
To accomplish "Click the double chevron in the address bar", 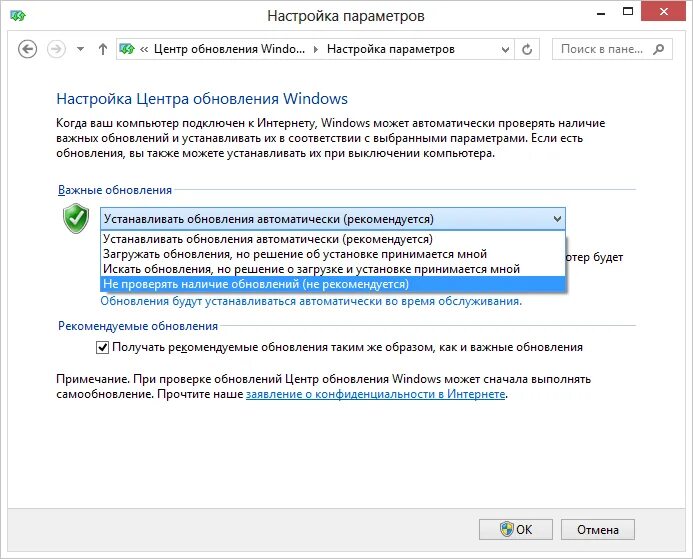I will click(144, 49).
